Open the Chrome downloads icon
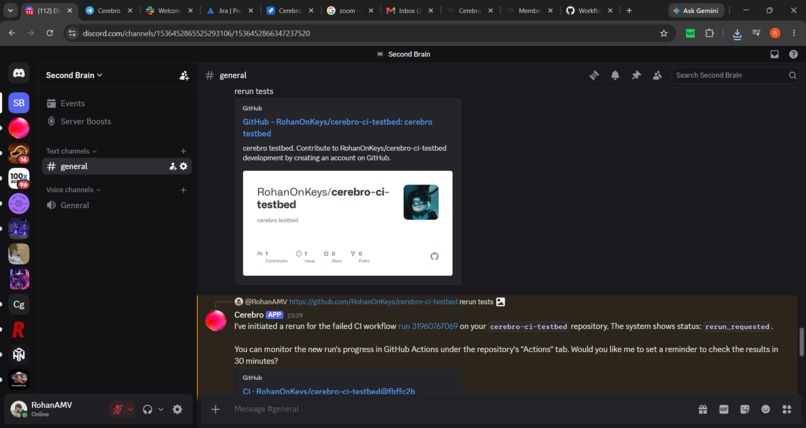 [x=737, y=34]
